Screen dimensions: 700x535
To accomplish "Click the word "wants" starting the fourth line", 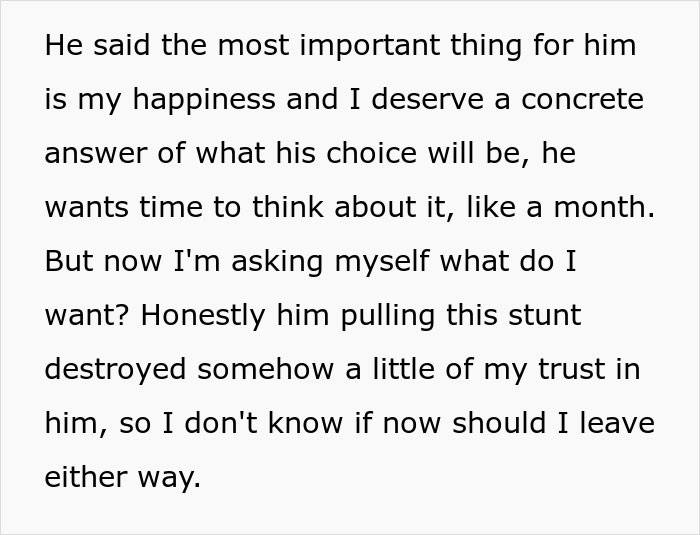I will 85,210.
